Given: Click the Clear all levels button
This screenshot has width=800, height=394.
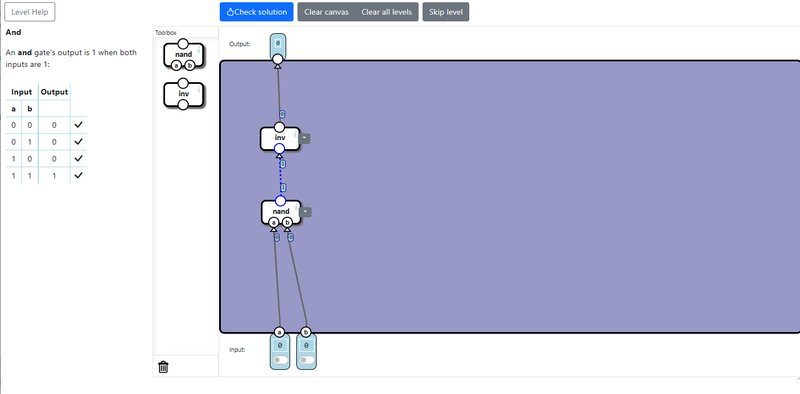Looking at the screenshot, I should coord(387,12).
